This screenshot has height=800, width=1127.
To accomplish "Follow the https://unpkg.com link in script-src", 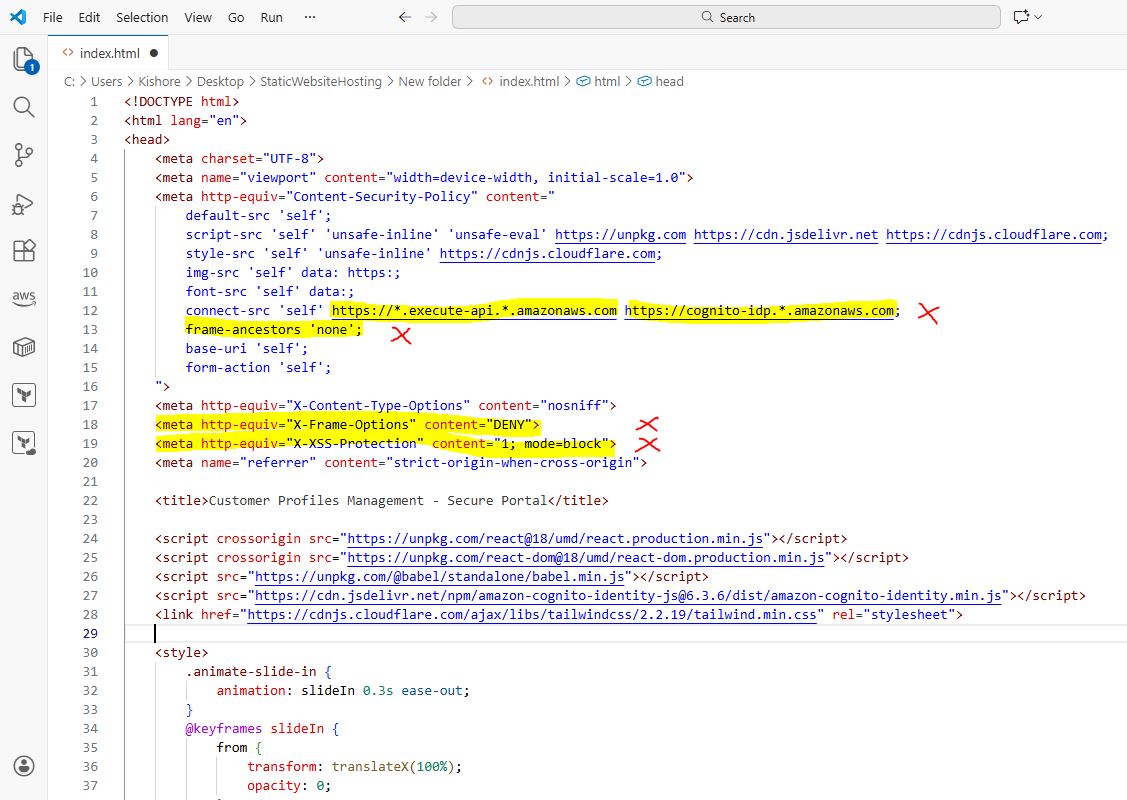I will 620,234.
